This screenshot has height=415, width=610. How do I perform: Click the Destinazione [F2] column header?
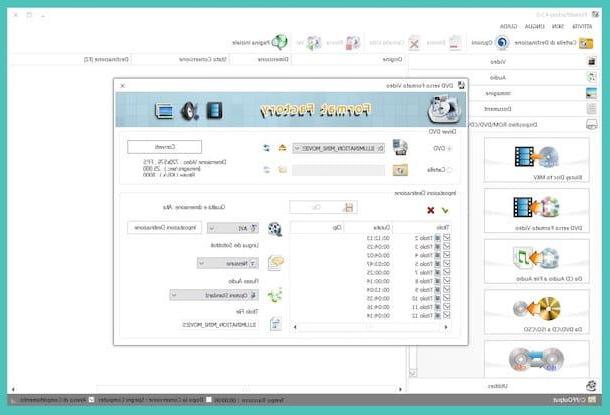point(106,60)
